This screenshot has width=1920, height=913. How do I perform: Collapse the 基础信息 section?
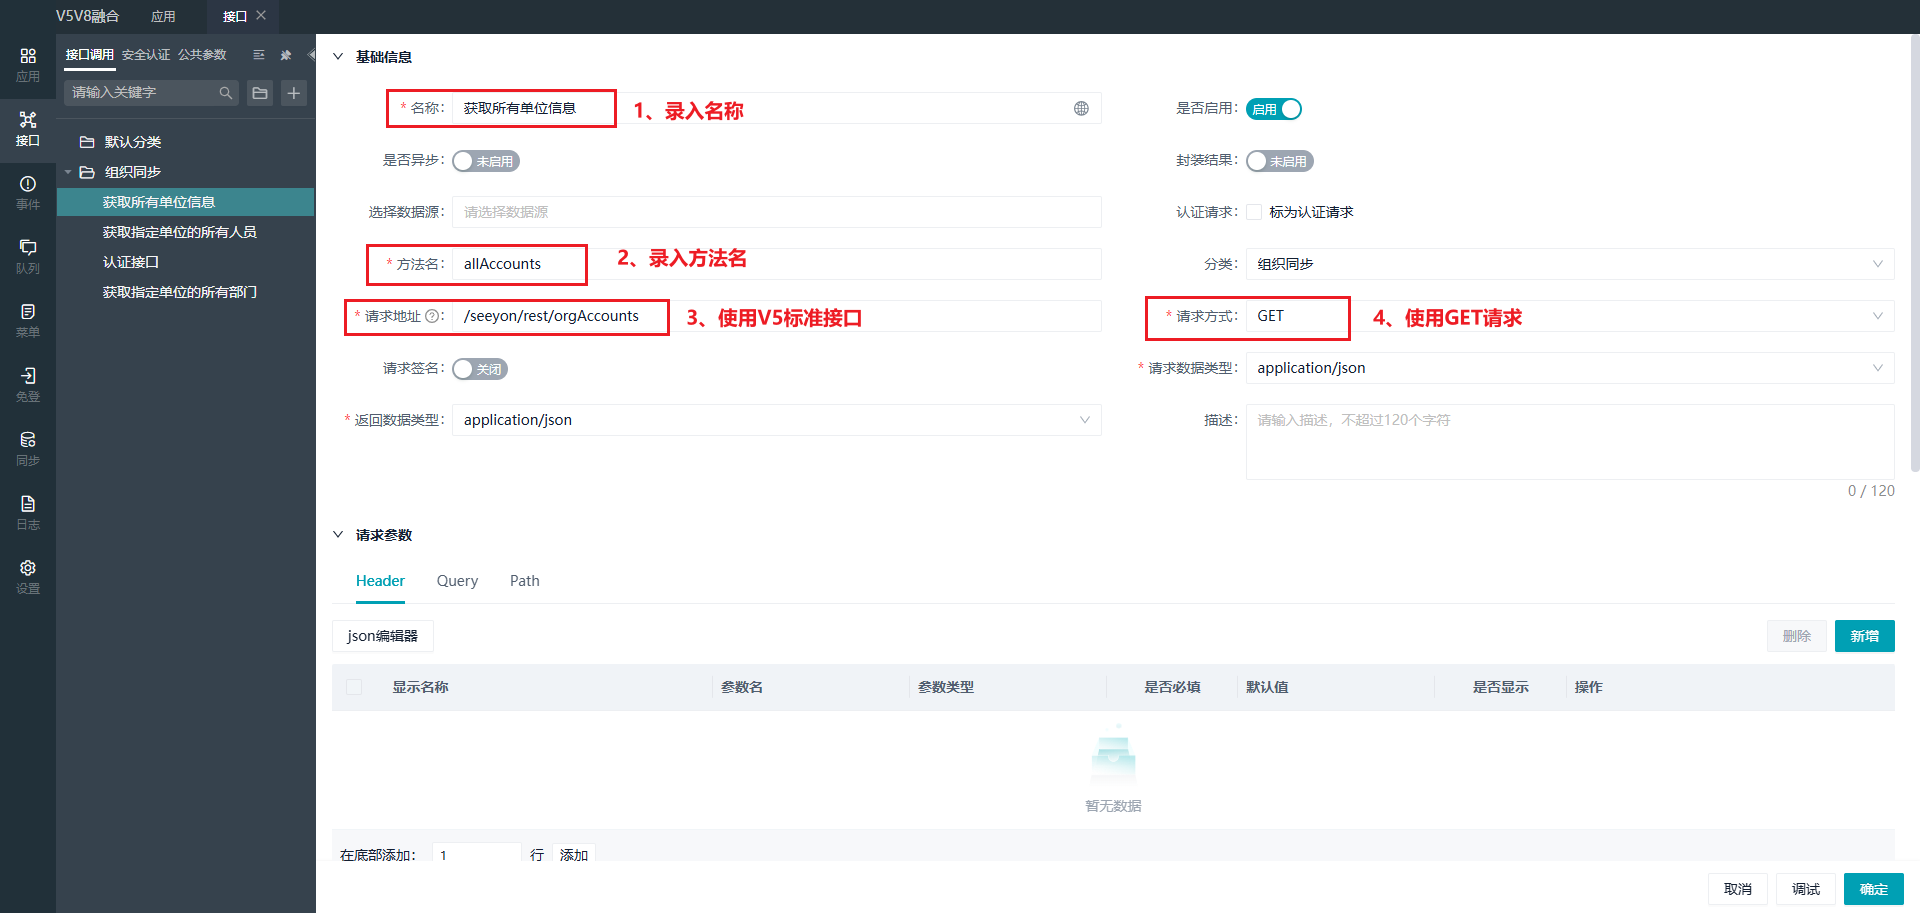[x=338, y=57]
